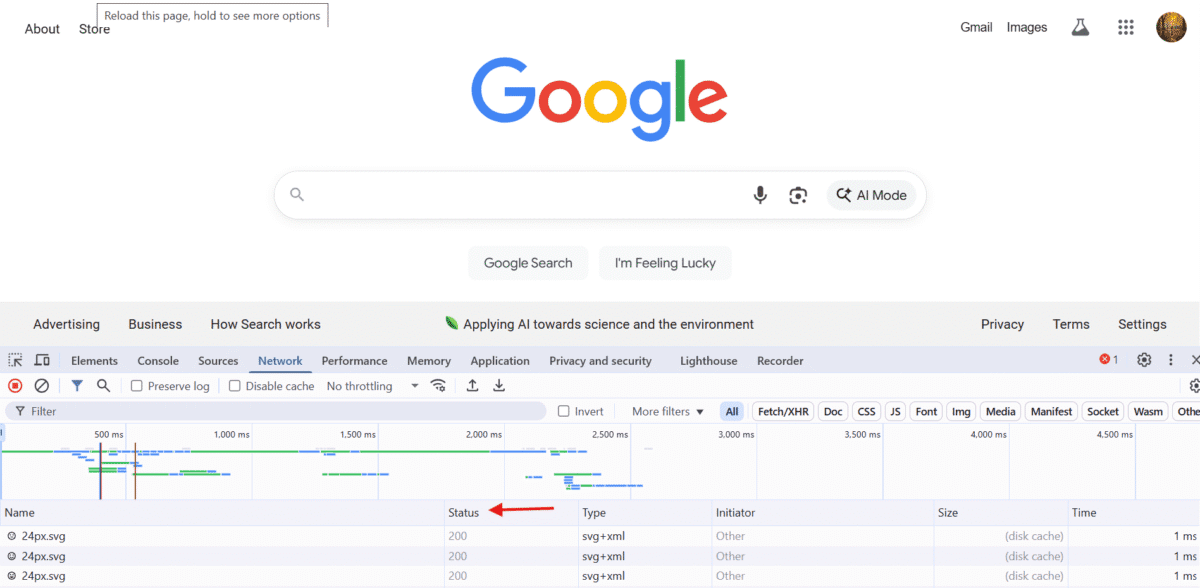Open the No throttling dropdown
This screenshot has width=1200, height=588.
point(369,385)
